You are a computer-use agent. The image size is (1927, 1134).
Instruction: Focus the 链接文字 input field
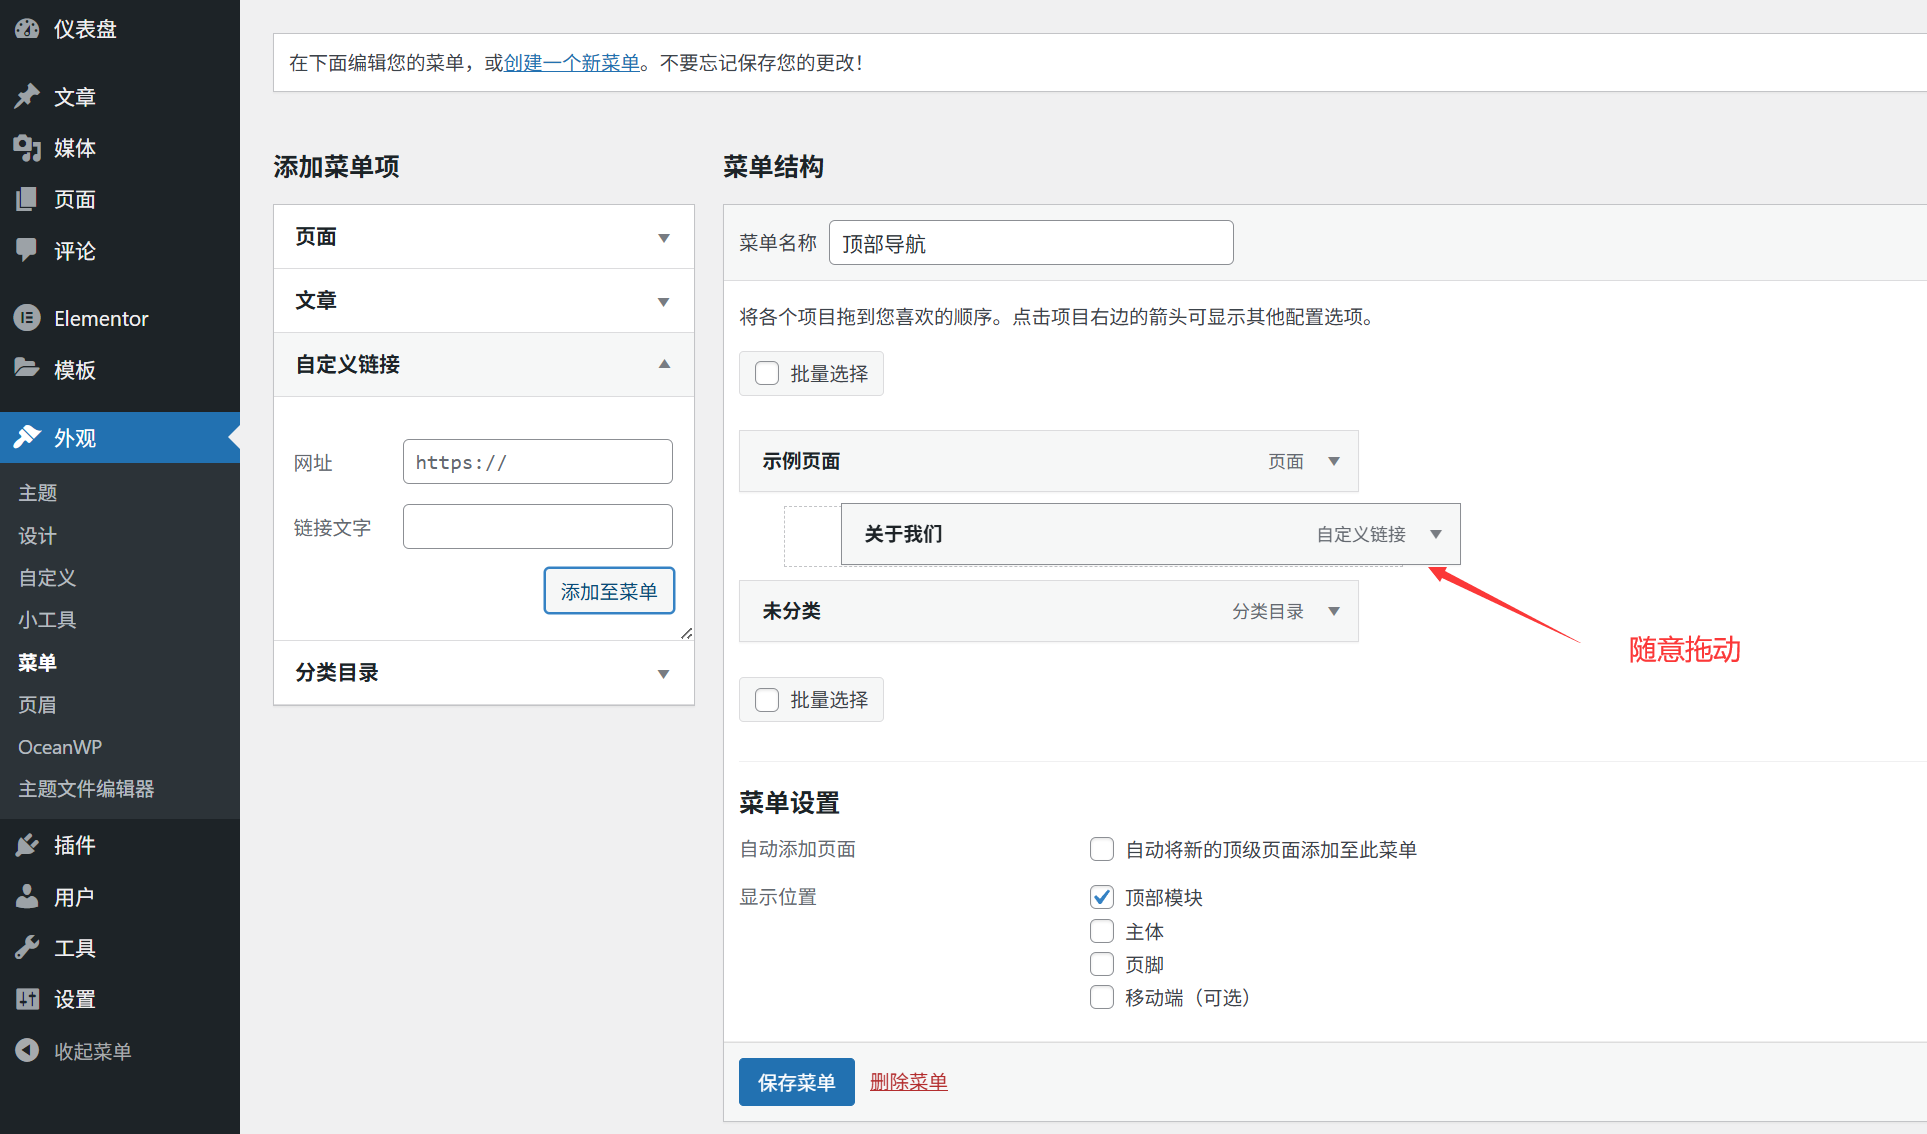tap(538, 526)
